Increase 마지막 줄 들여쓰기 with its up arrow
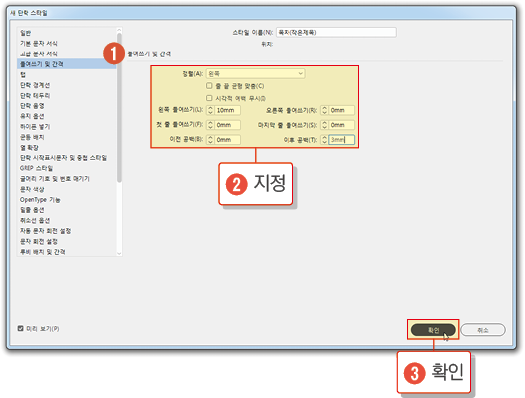This screenshot has width=525, height=398. [x=324, y=123]
